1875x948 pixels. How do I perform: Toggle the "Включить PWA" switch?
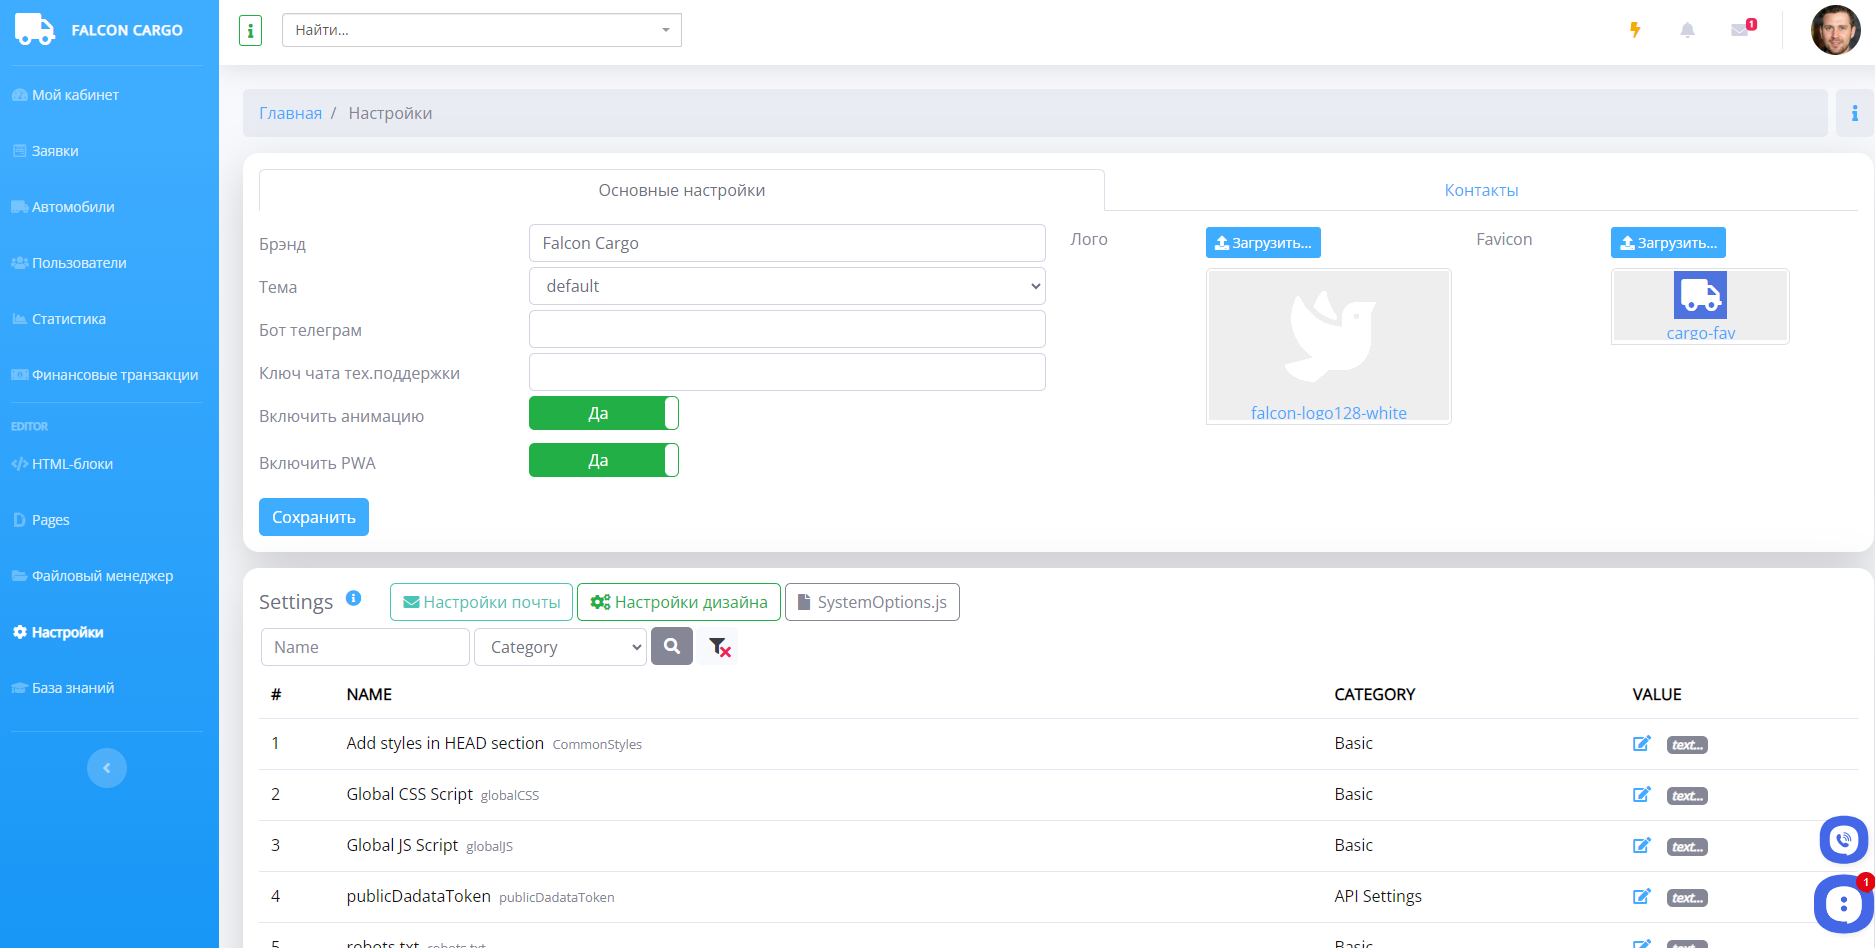tap(603, 461)
